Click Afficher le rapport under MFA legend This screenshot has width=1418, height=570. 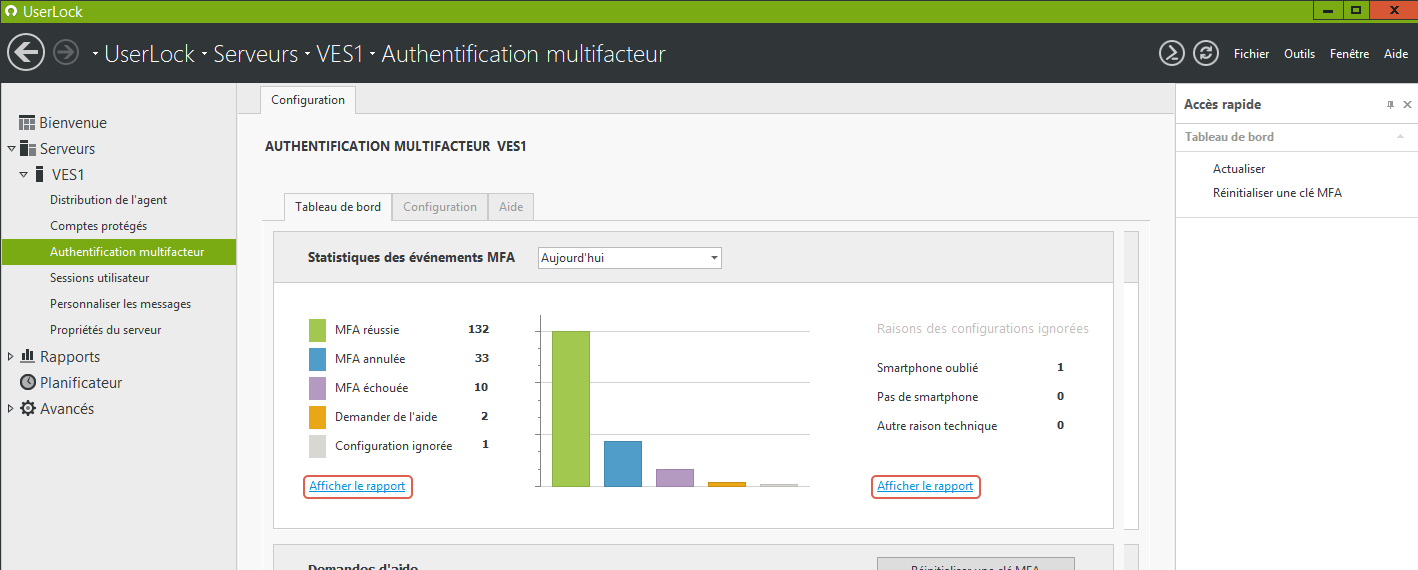click(357, 486)
